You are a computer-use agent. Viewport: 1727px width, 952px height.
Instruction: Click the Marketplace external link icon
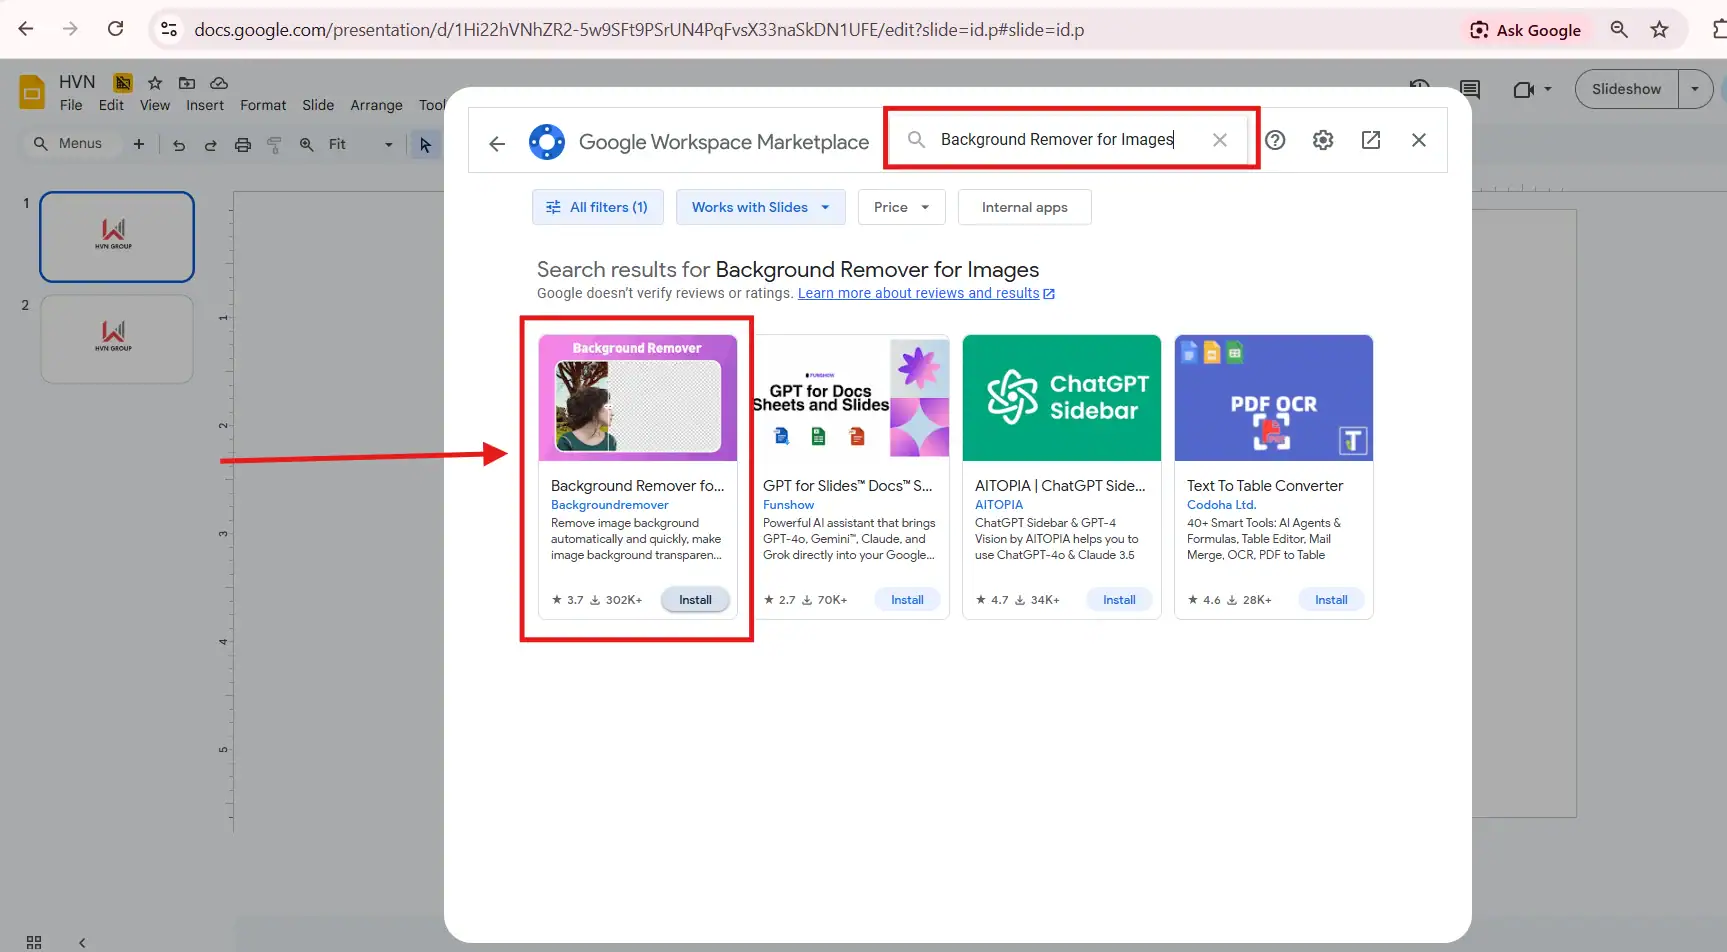coord(1370,140)
